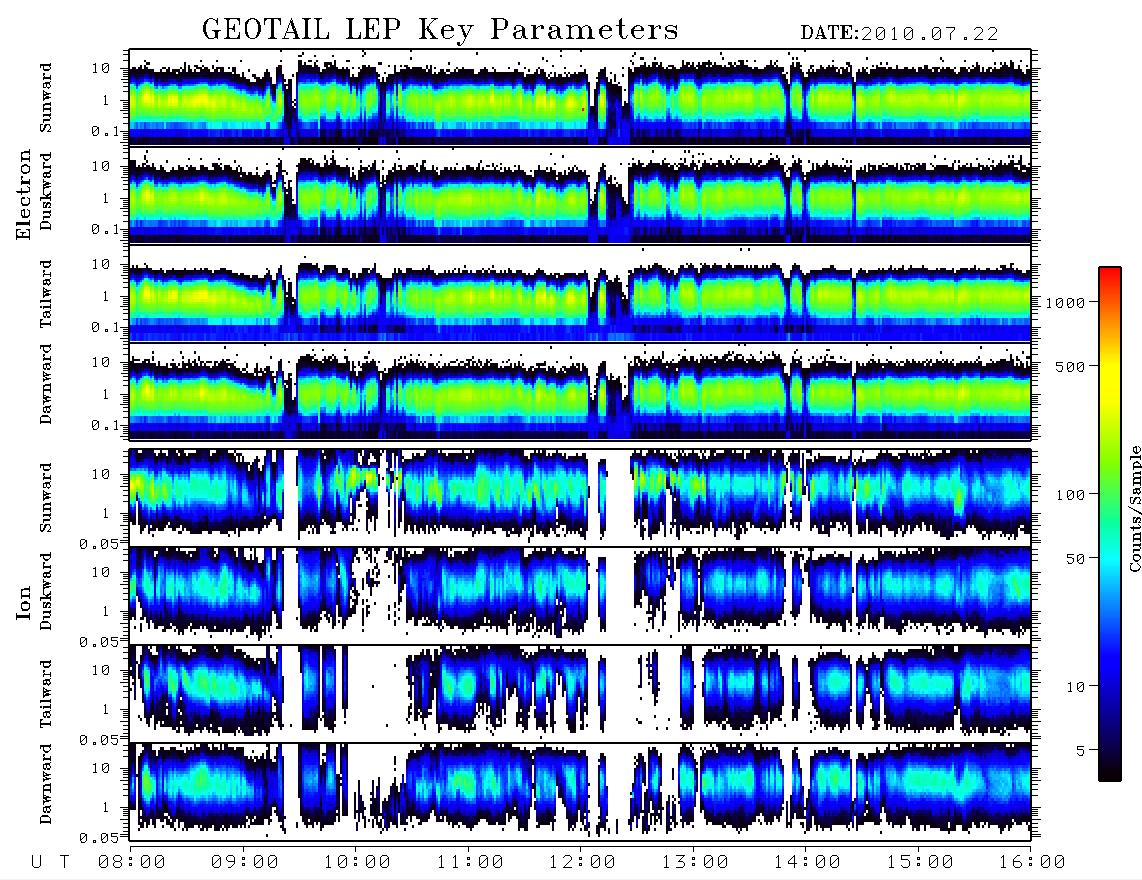
Task: Click the 10:00 time tick label
Action: pos(357,862)
